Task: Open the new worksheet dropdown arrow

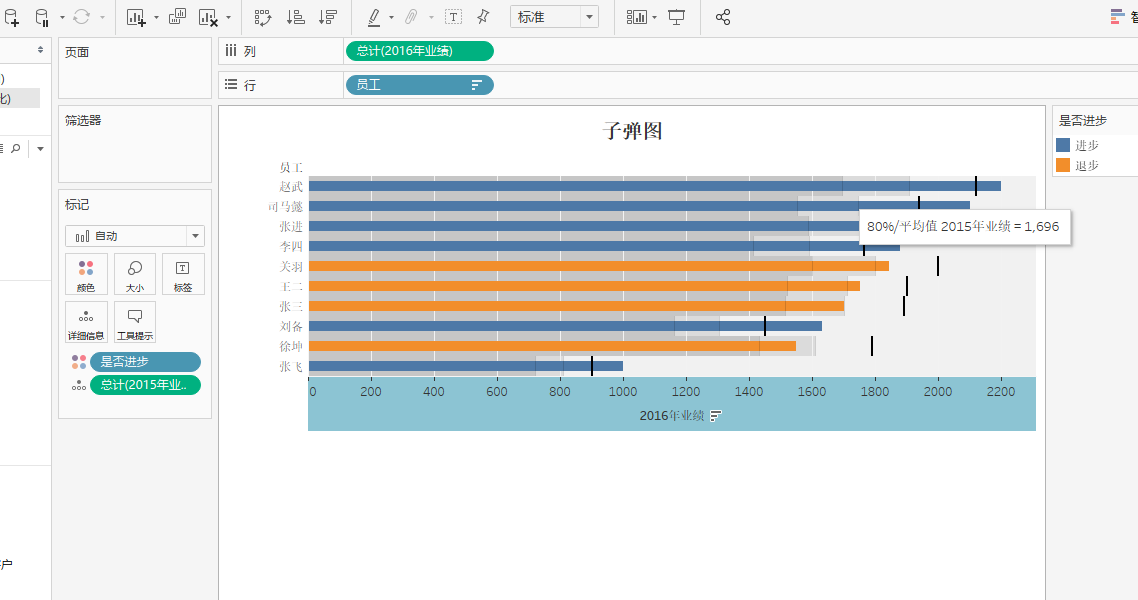Action: (156, 17)
